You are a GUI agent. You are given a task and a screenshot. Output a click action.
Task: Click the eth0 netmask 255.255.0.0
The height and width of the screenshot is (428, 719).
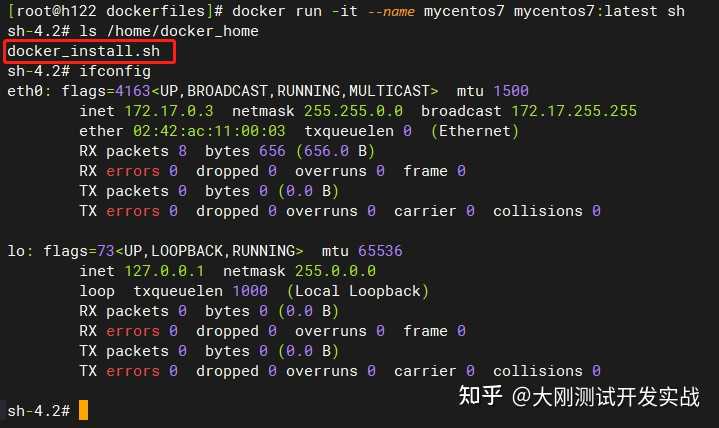pyautogui.click(x=353, y=111)
